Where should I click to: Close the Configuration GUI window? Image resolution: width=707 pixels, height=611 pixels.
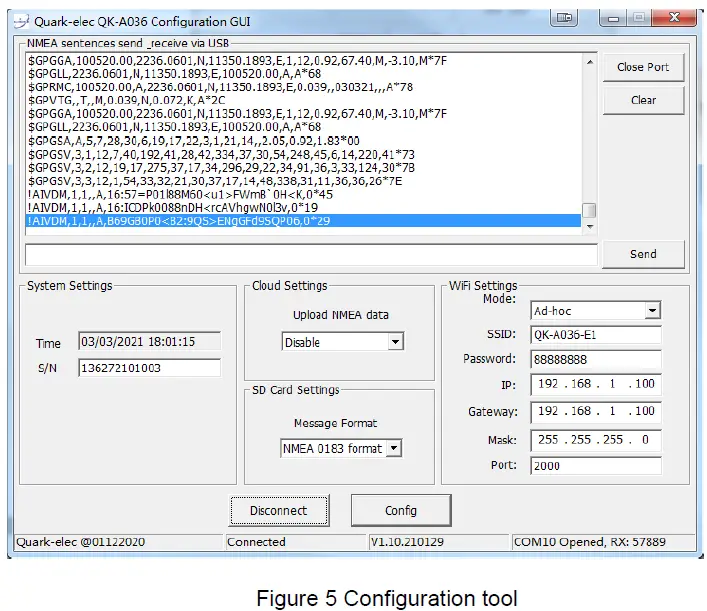coord(675,18)
